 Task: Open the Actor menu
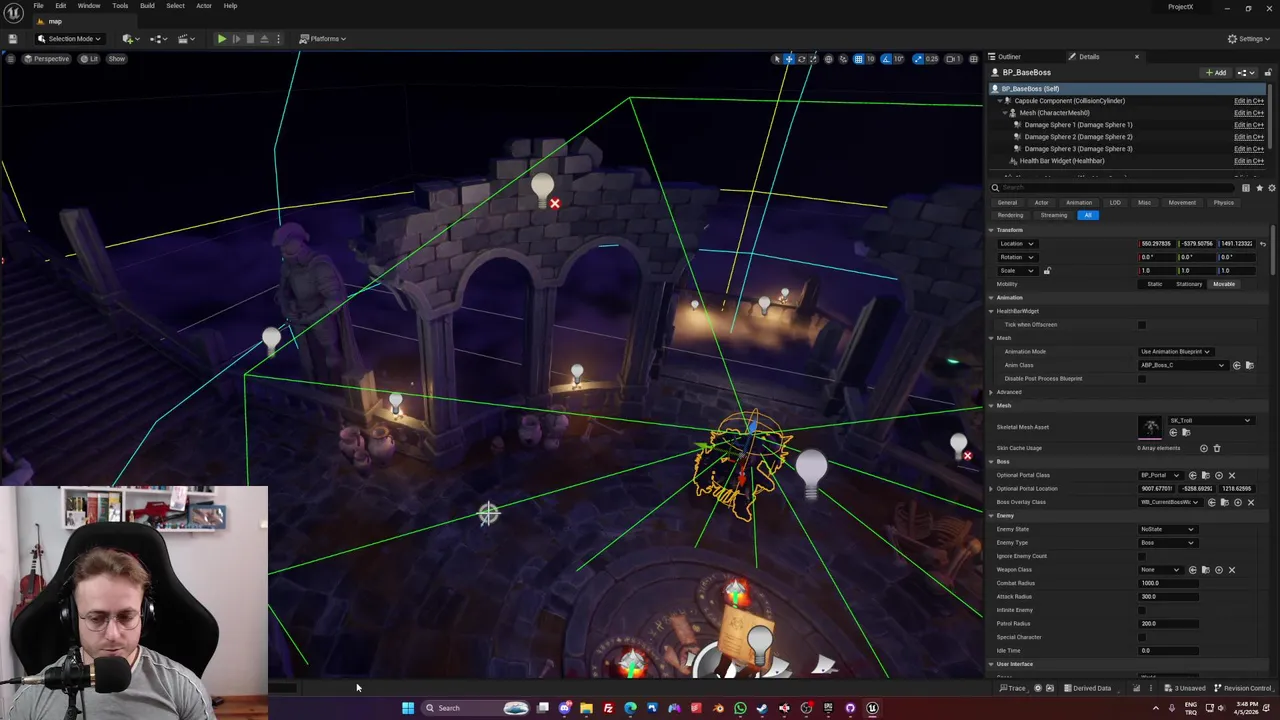pos(204,6)
